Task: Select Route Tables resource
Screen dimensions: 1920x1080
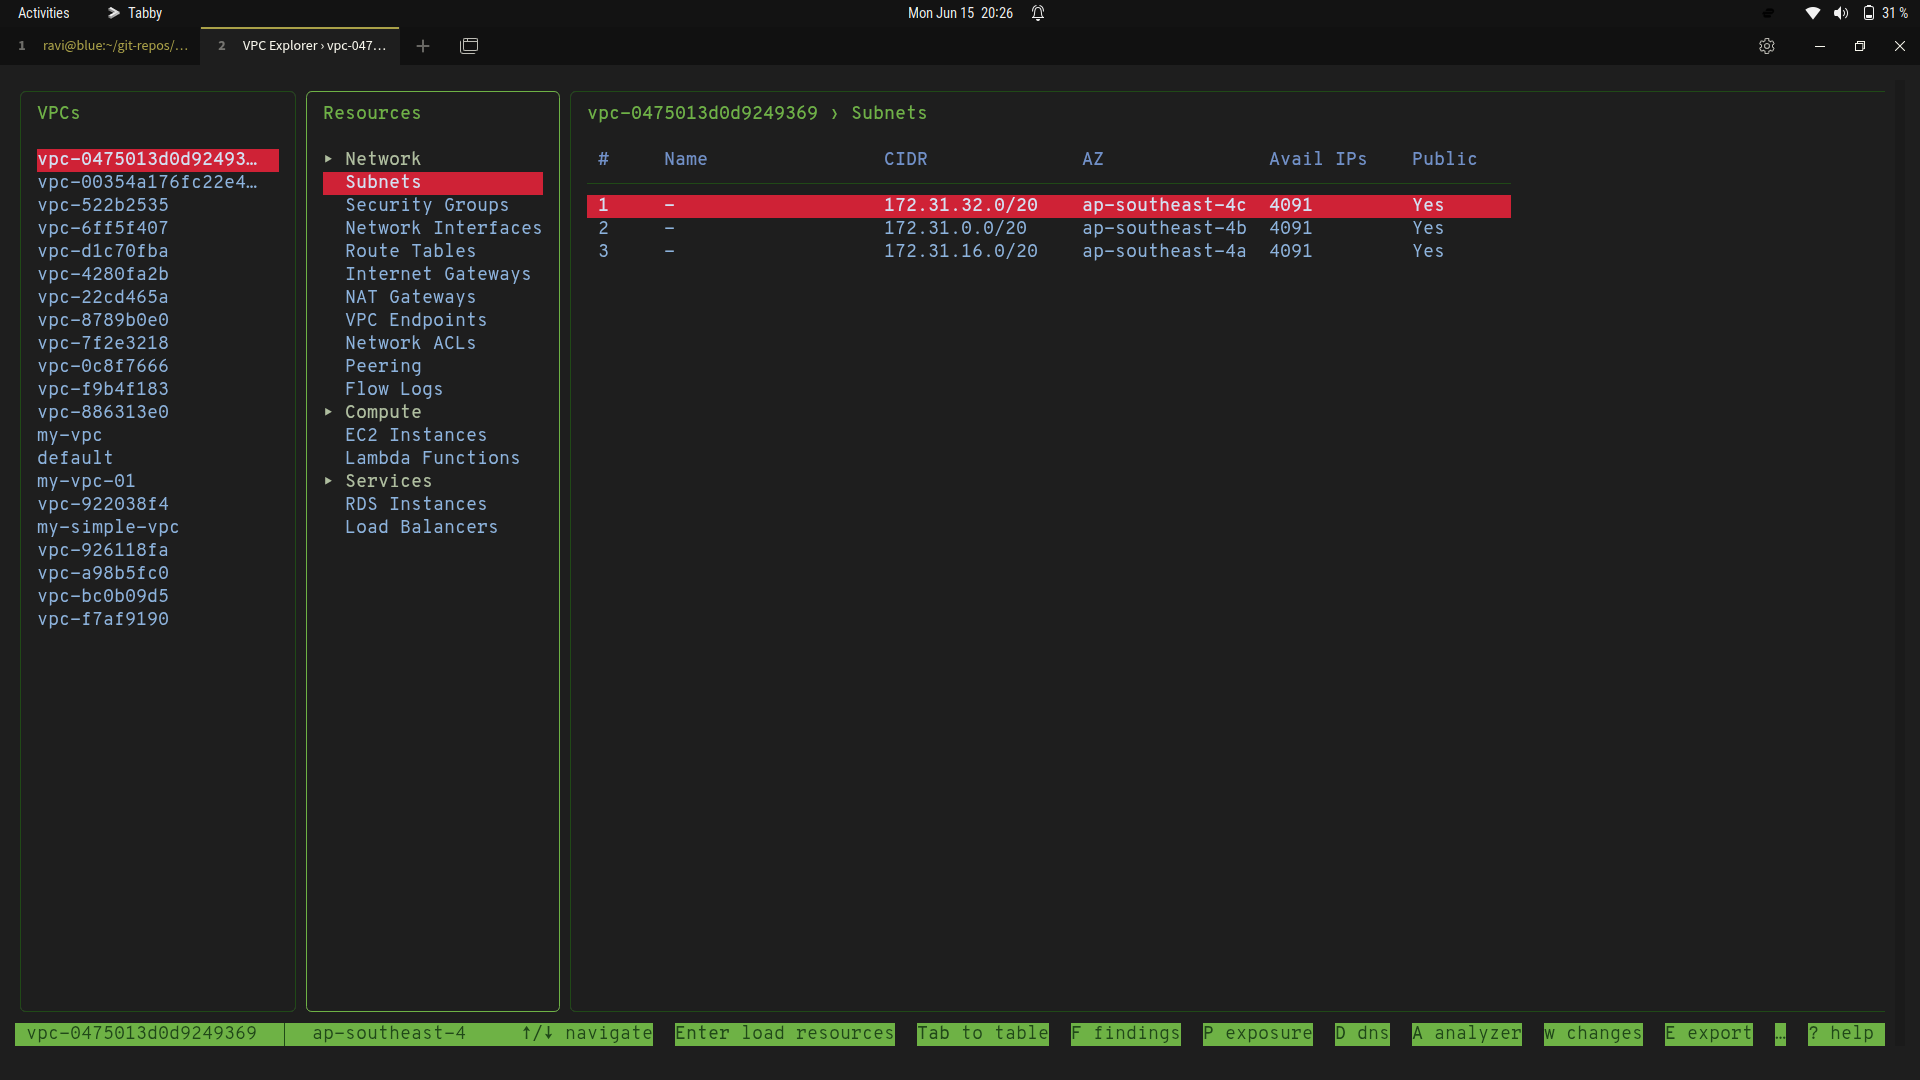Action: [410, 251]
